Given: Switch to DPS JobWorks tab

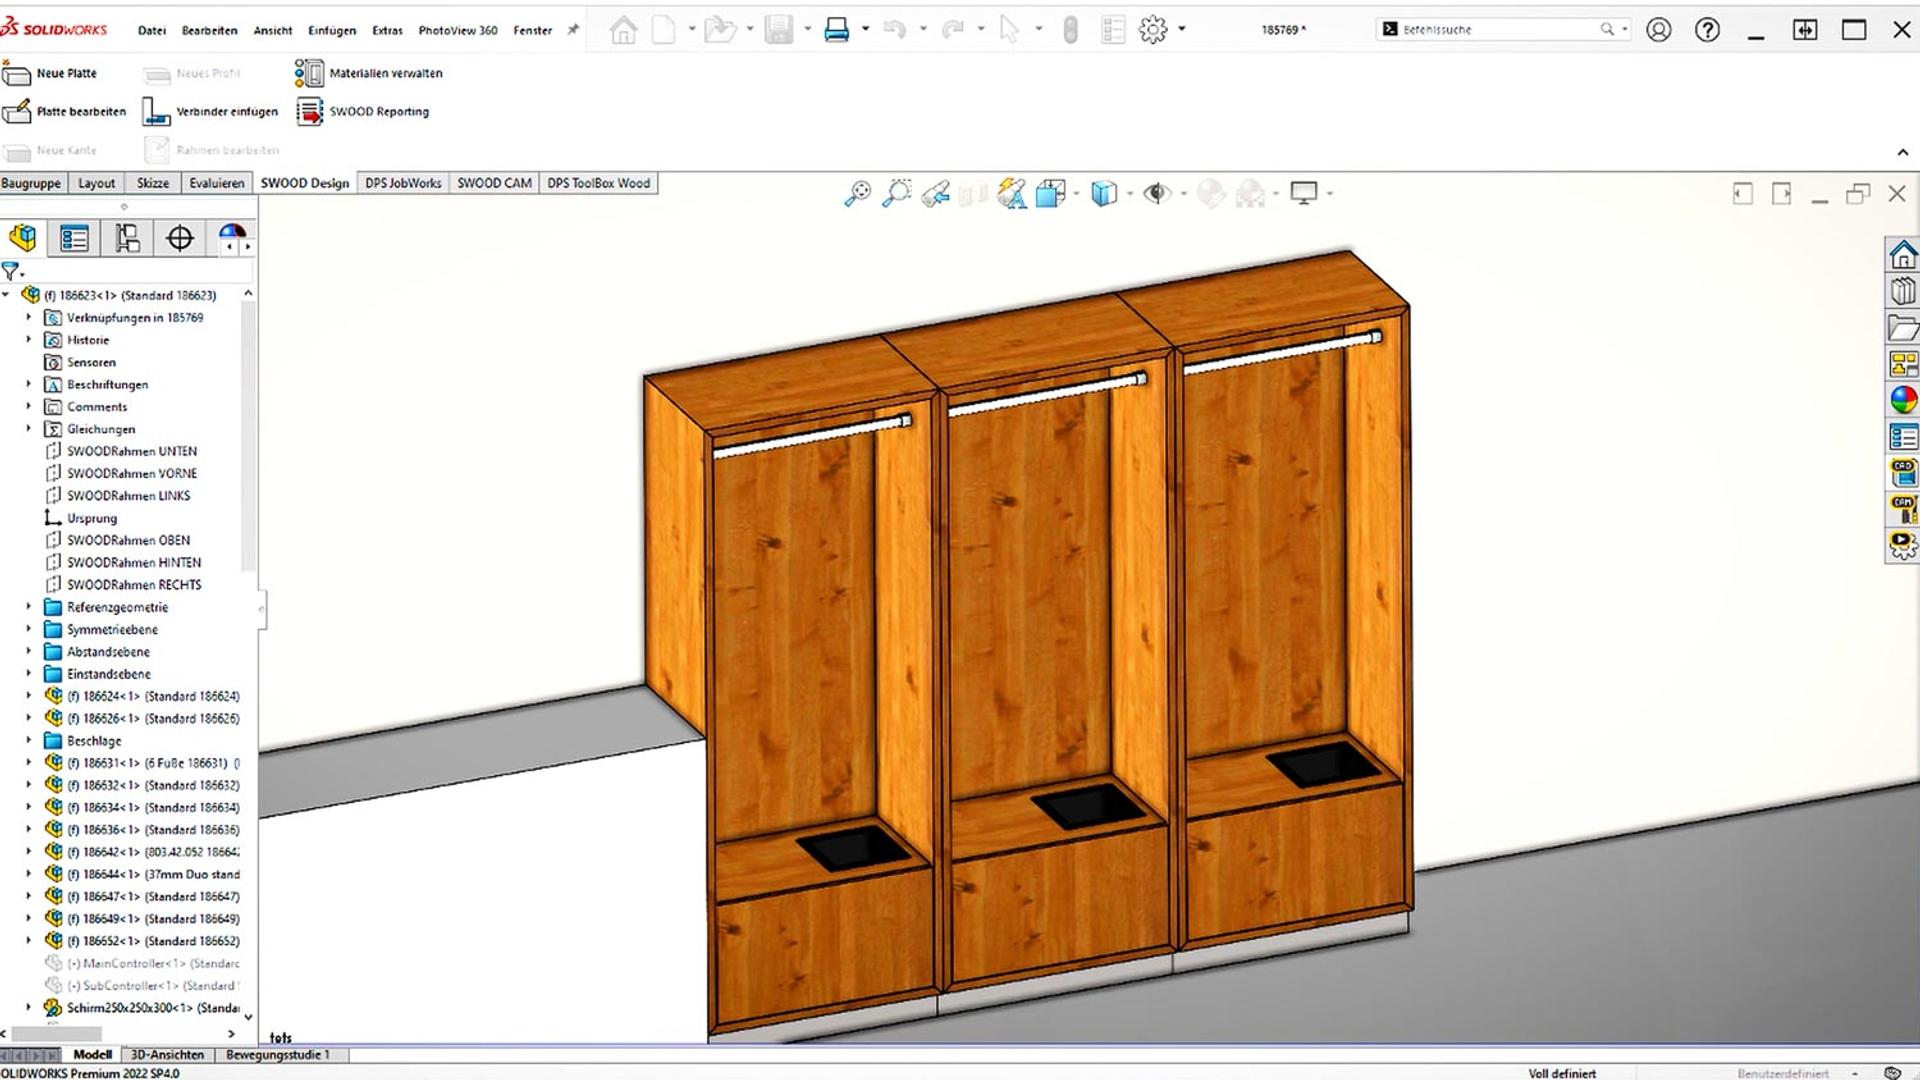Looking at the screenshot, I should (x=403, y=183).
